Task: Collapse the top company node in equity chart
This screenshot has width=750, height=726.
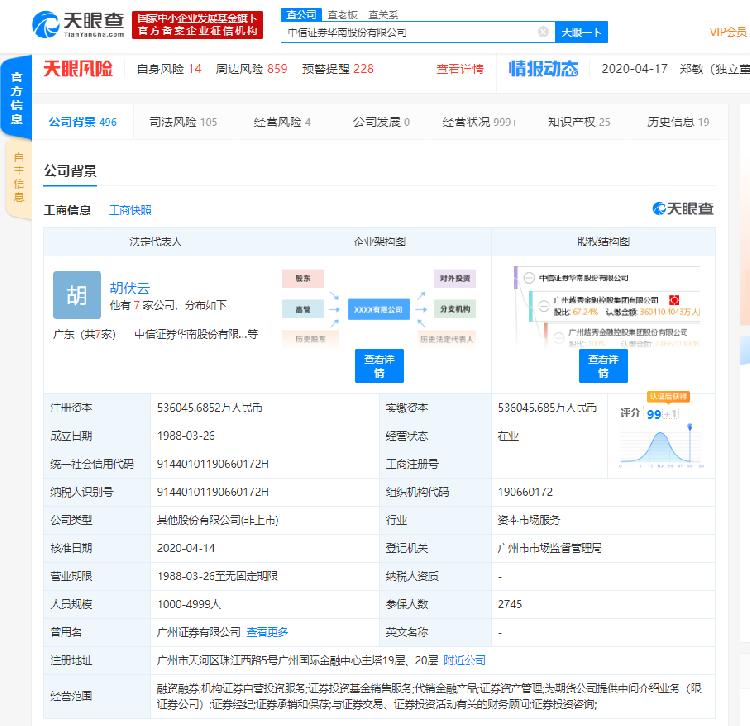Action: [x=529, y=278]
